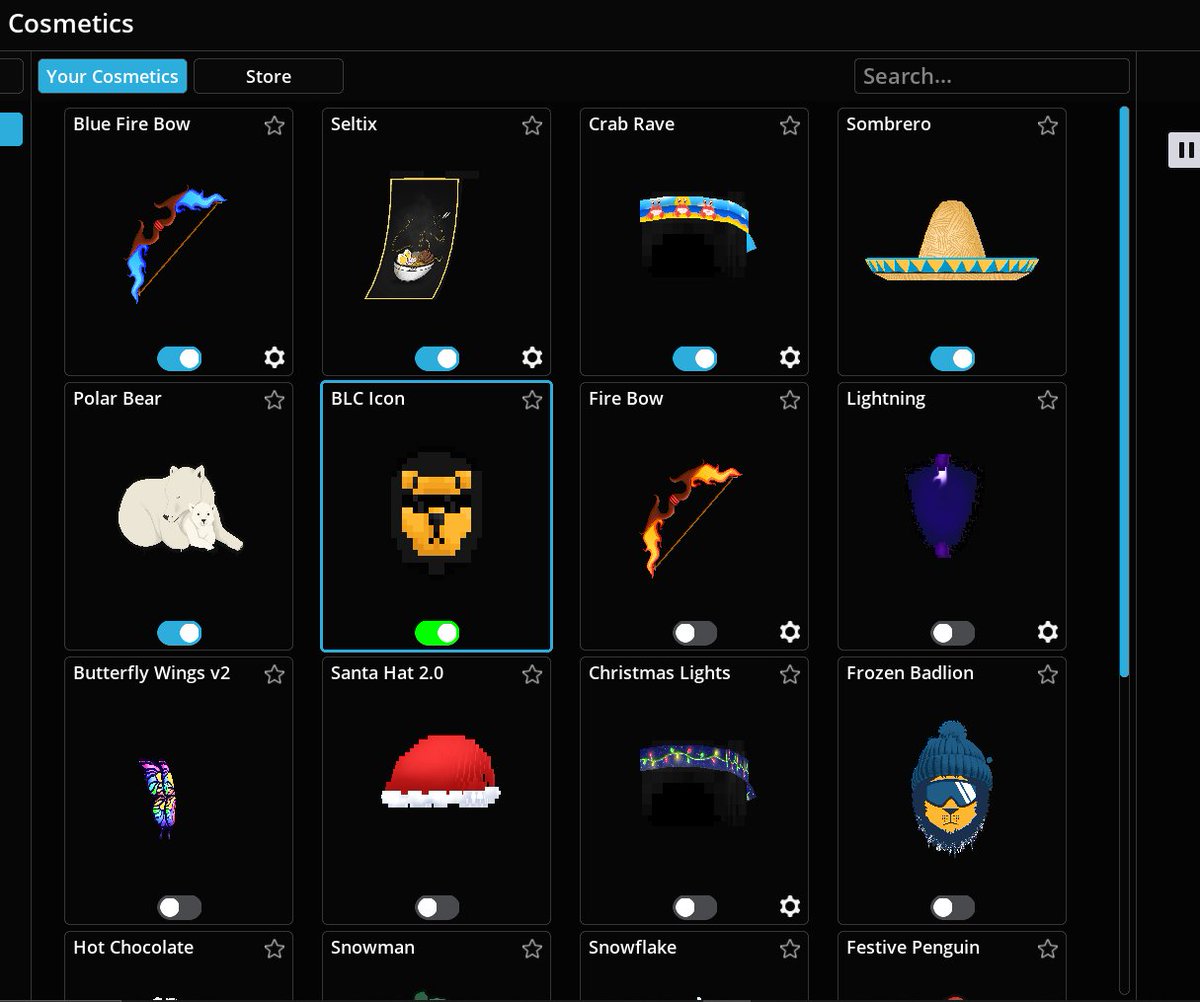
Task: Favorite Butterfly Wings v2
Action: 275,675
